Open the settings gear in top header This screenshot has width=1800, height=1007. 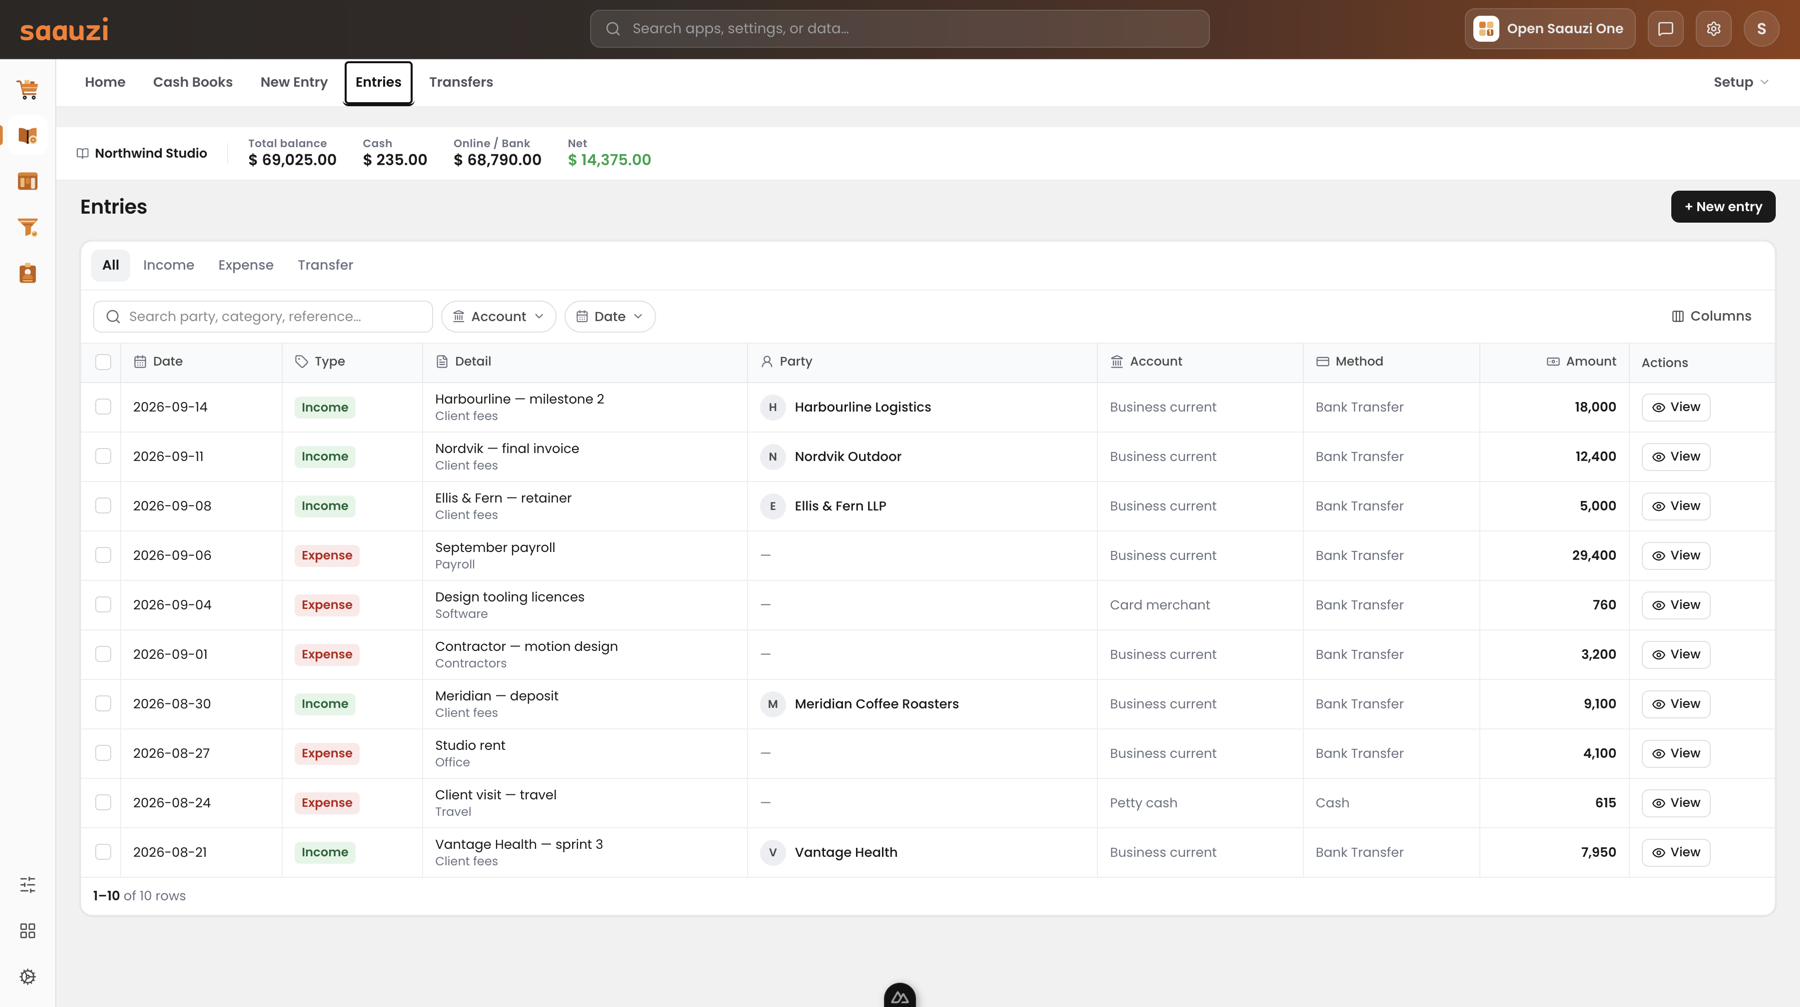[1714, 29]
